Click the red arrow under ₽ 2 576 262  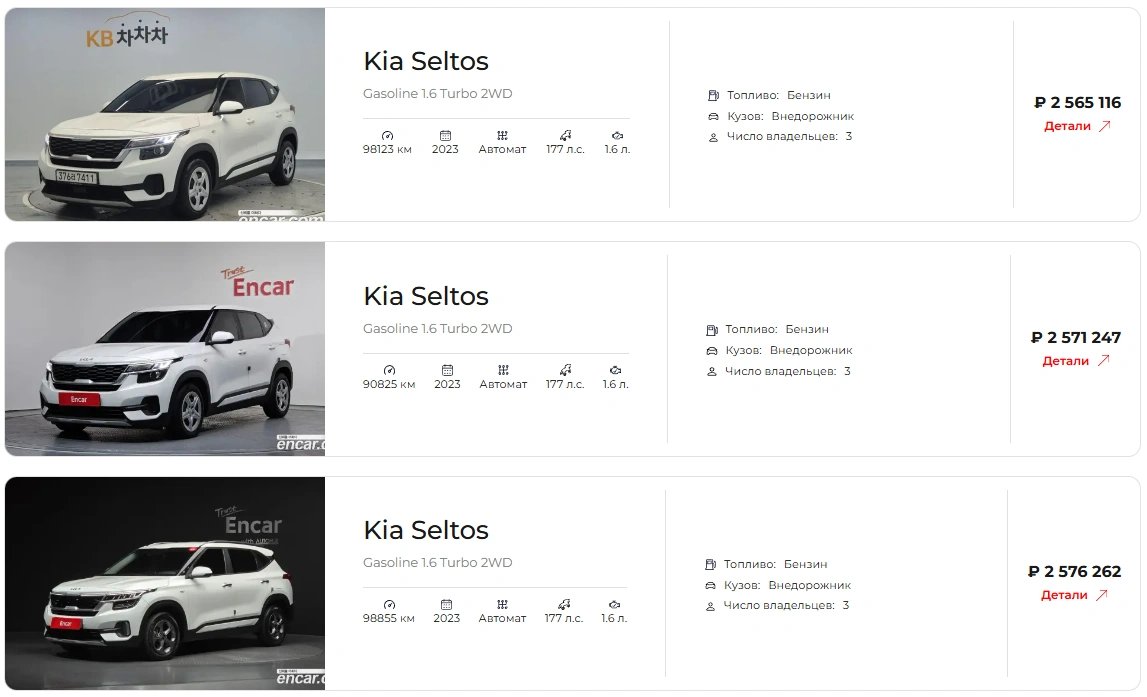[1101, 595]
